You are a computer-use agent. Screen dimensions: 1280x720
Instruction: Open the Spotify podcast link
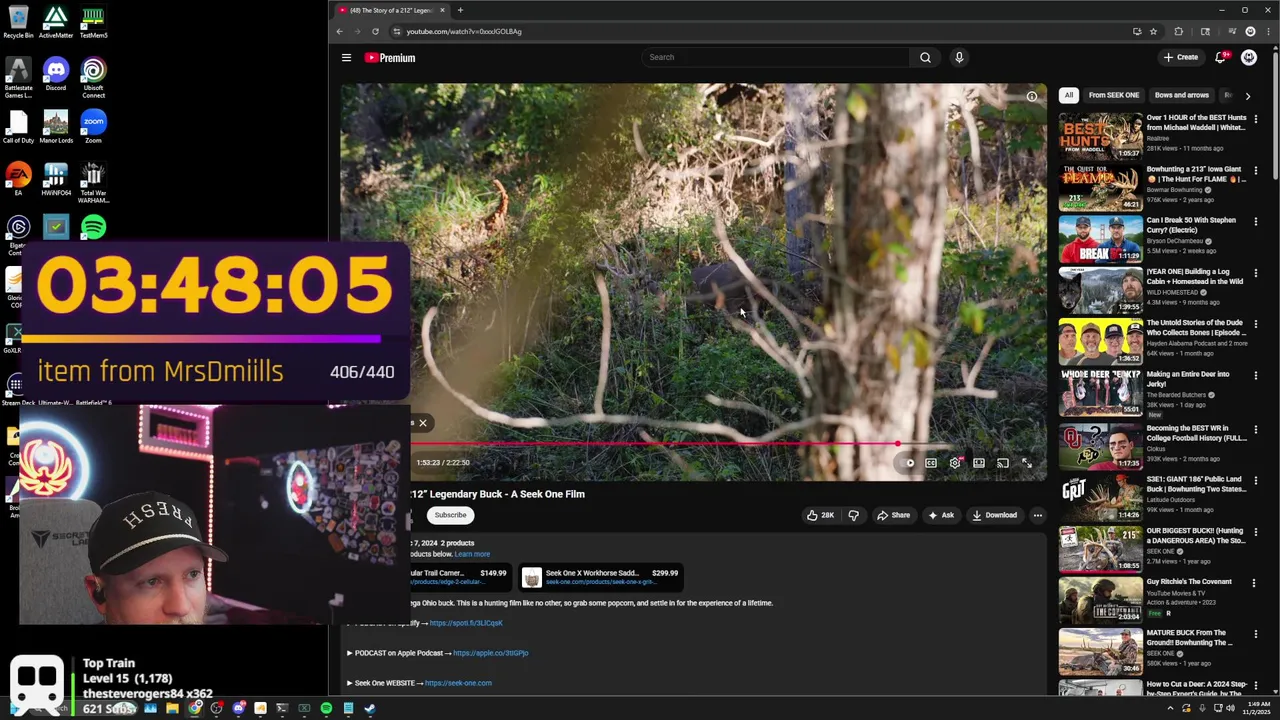click(466, 623)
